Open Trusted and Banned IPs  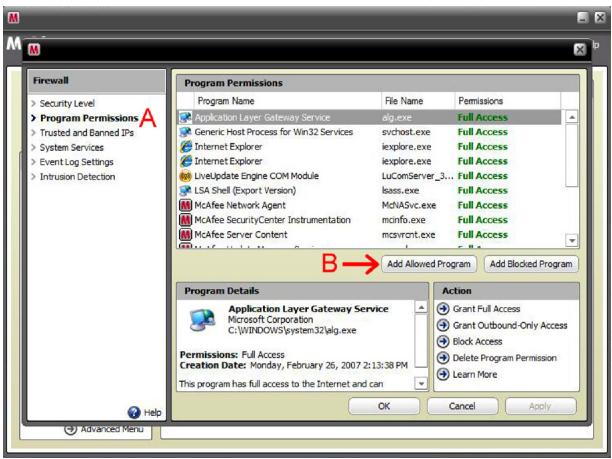pos(87,133)
